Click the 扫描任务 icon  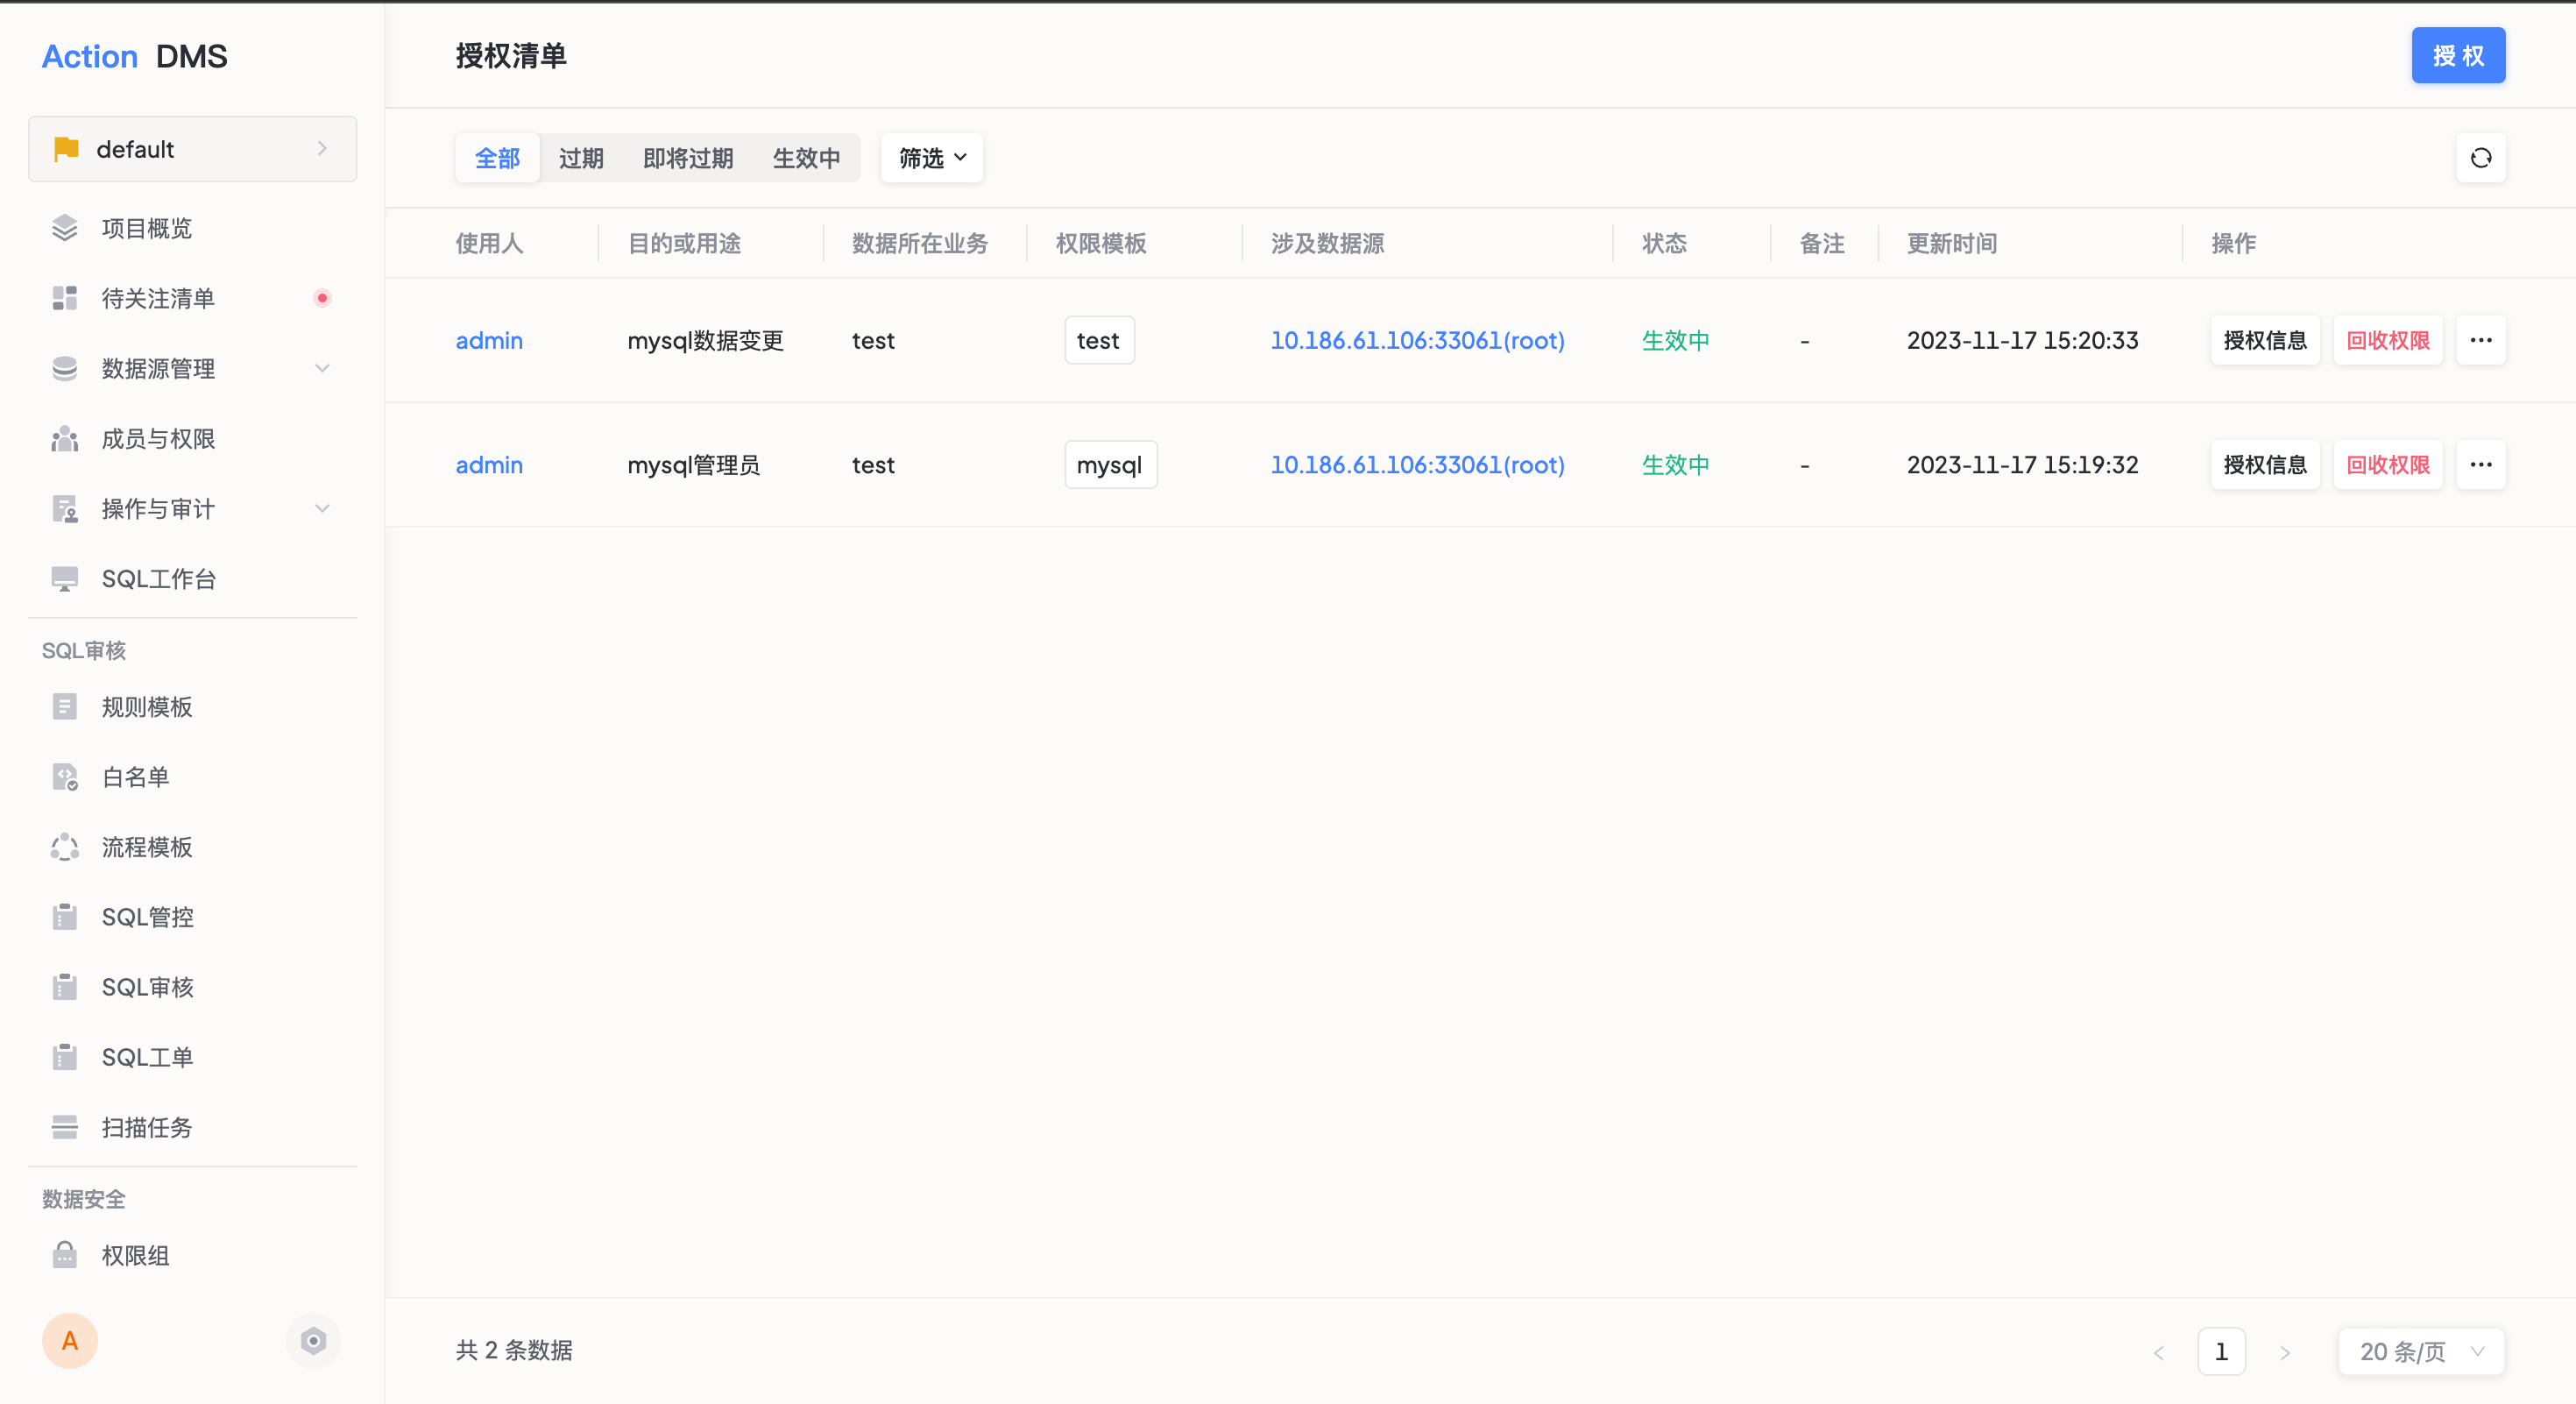tap(65, 1127)
